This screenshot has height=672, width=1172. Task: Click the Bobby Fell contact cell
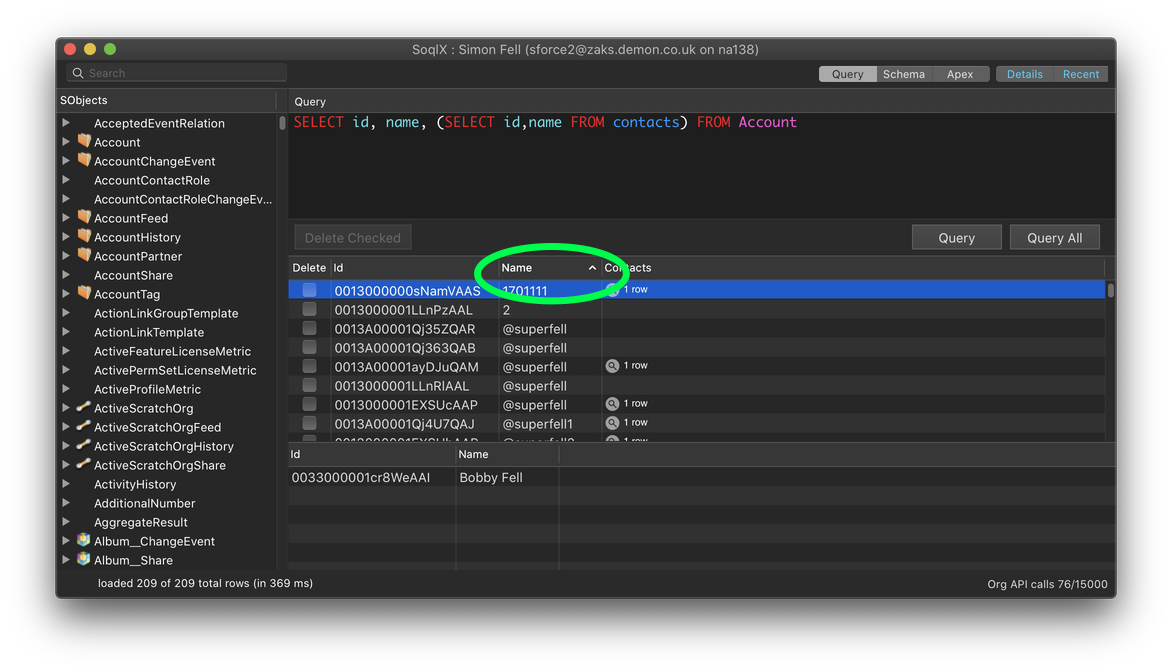[507, 477]
